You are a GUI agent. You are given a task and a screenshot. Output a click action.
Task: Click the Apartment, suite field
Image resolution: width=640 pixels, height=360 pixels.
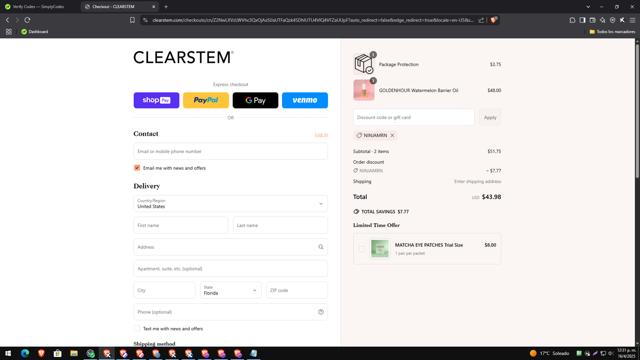pyautogui.click(x=230, y=269)
